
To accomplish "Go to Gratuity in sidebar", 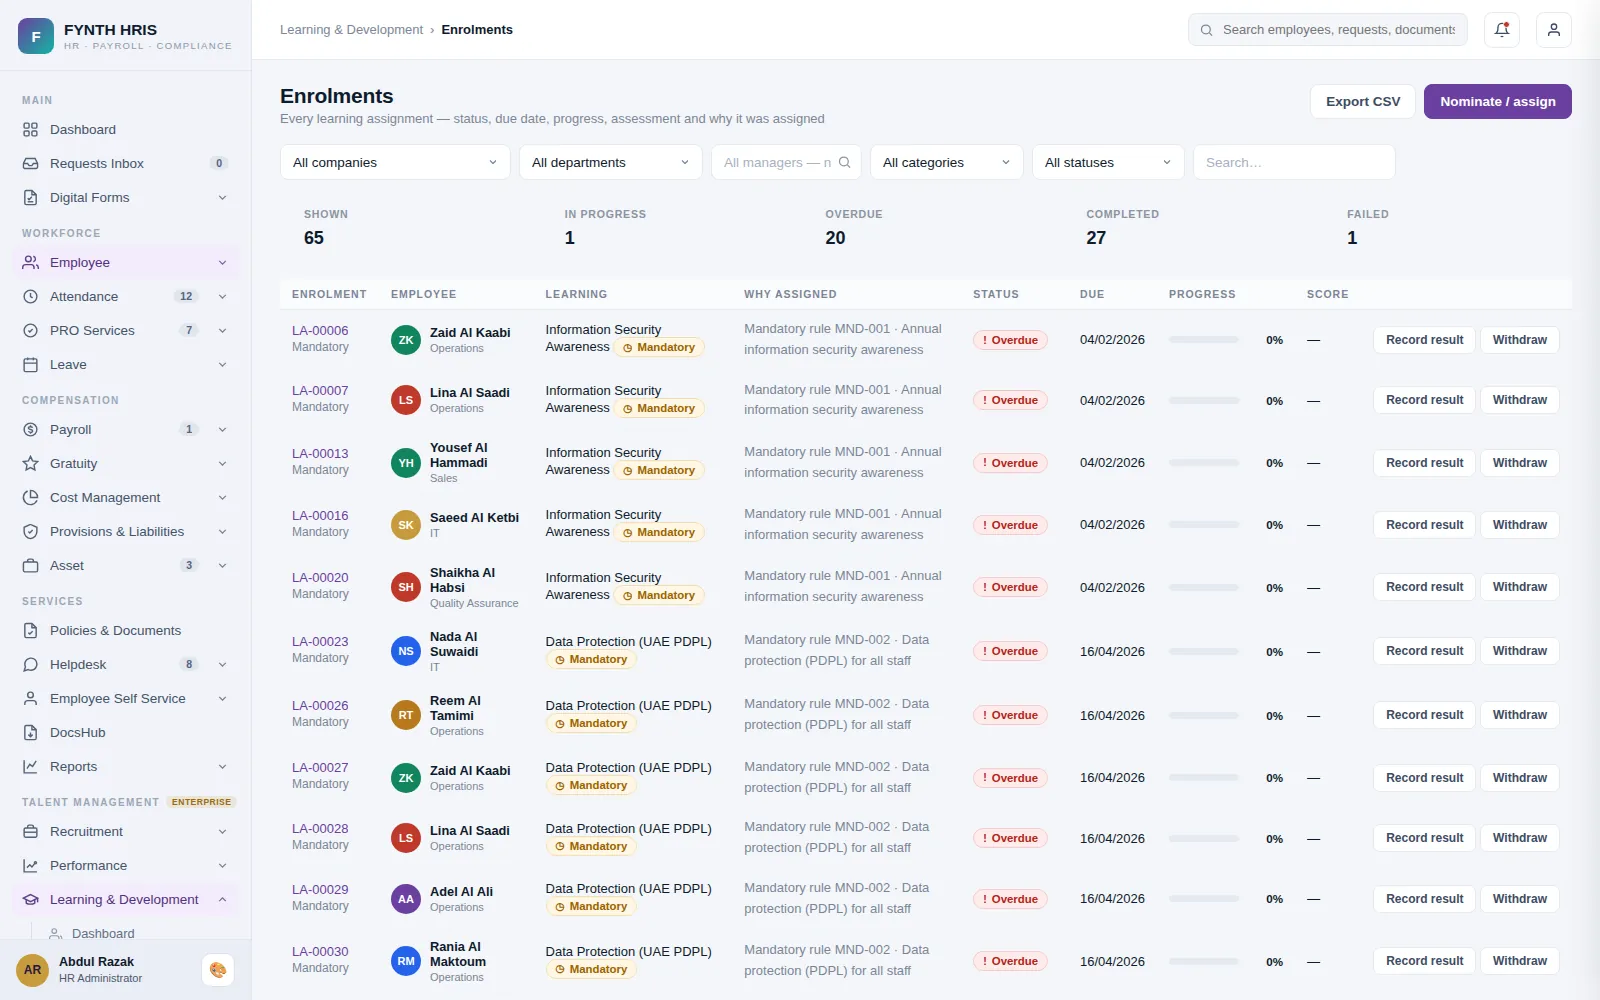I will (126, 464).
